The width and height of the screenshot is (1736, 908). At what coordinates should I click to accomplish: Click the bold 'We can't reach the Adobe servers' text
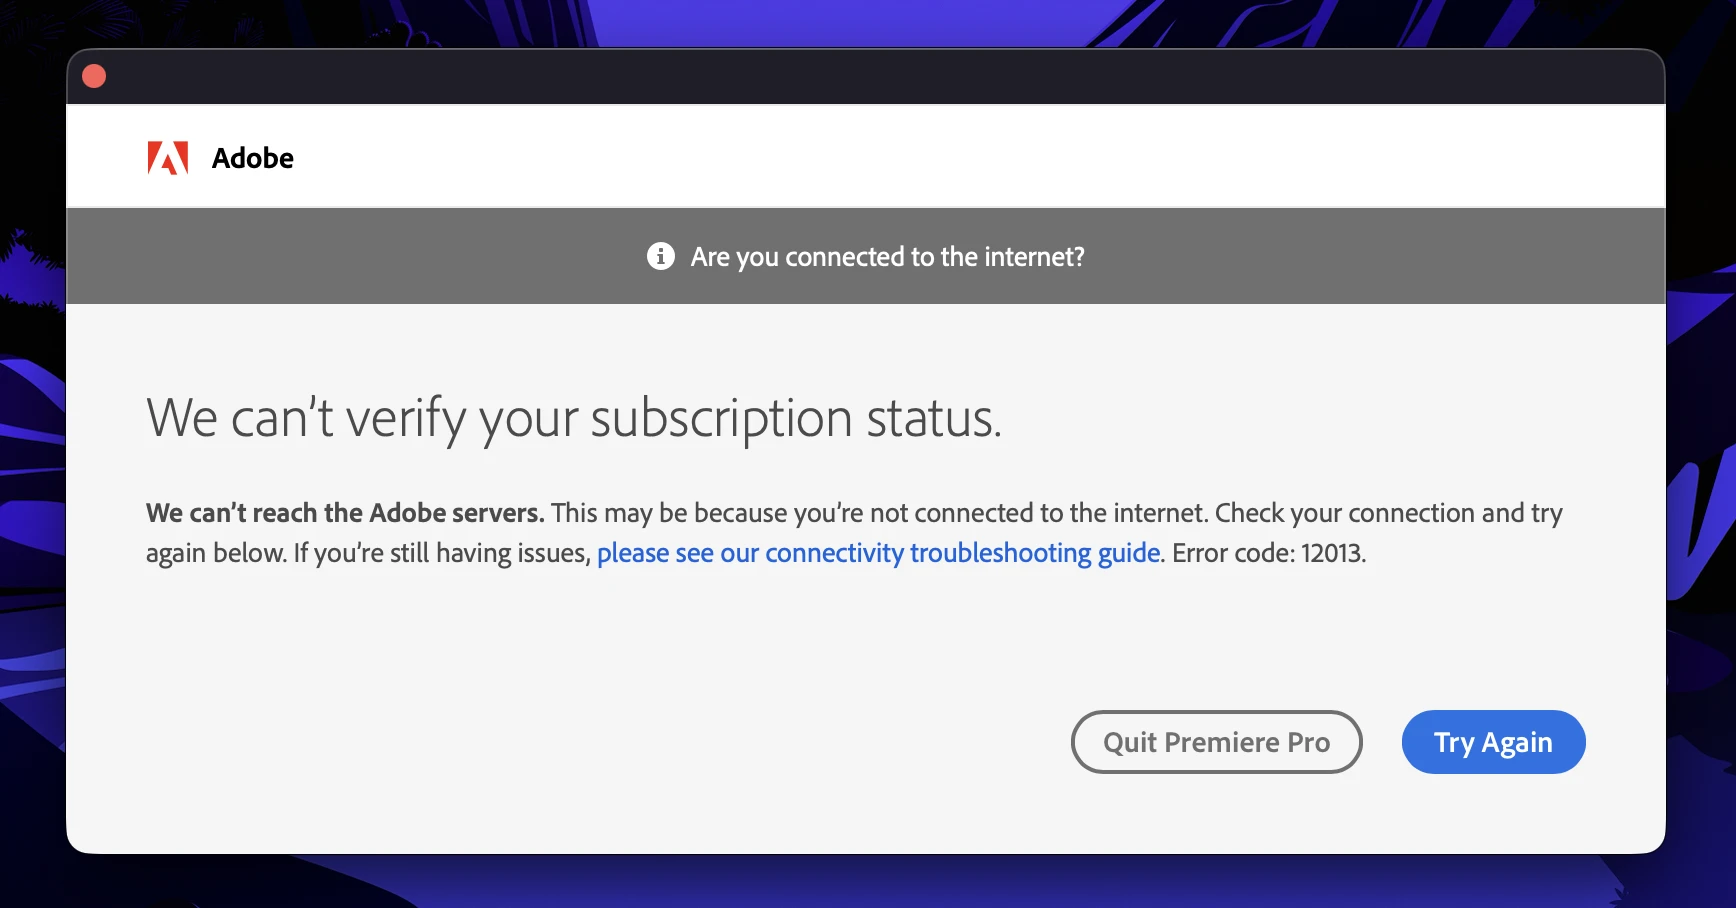tap(345, 513)
